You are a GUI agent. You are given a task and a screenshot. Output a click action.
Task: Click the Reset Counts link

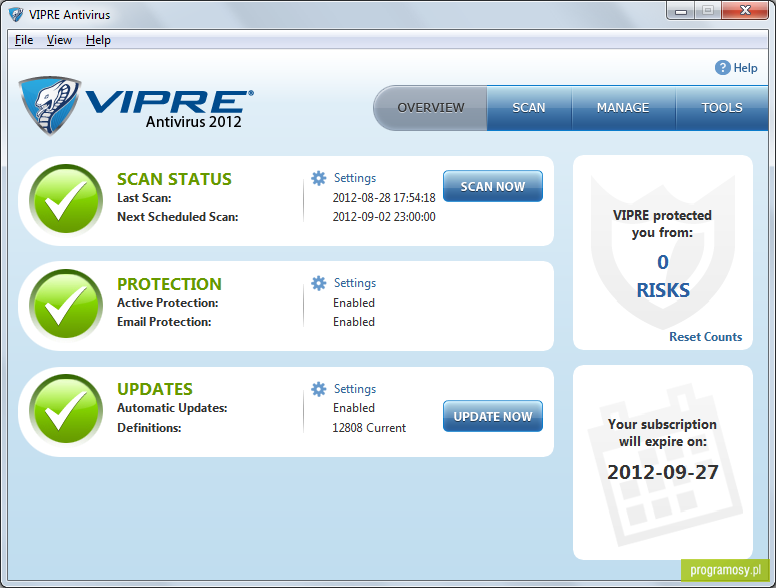(706, 337)
